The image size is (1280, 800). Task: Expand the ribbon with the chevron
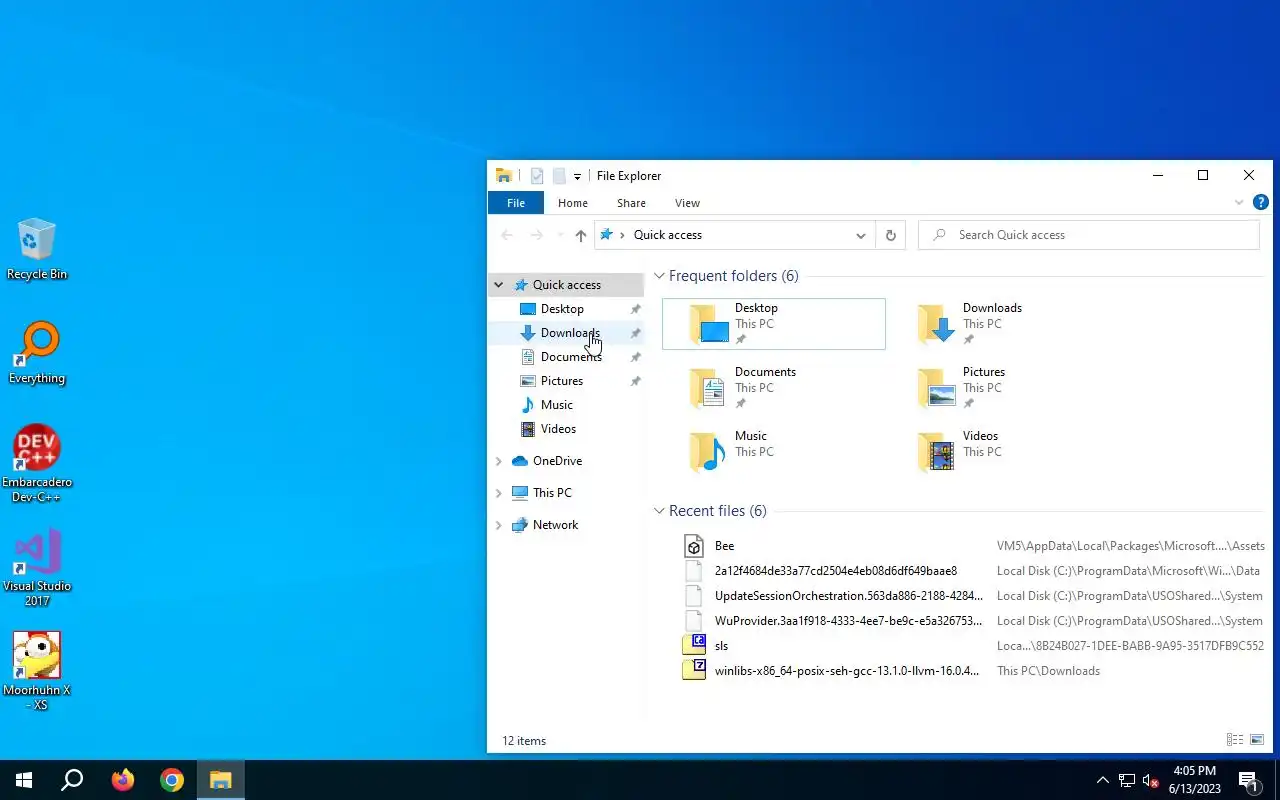coord(1239,203)
